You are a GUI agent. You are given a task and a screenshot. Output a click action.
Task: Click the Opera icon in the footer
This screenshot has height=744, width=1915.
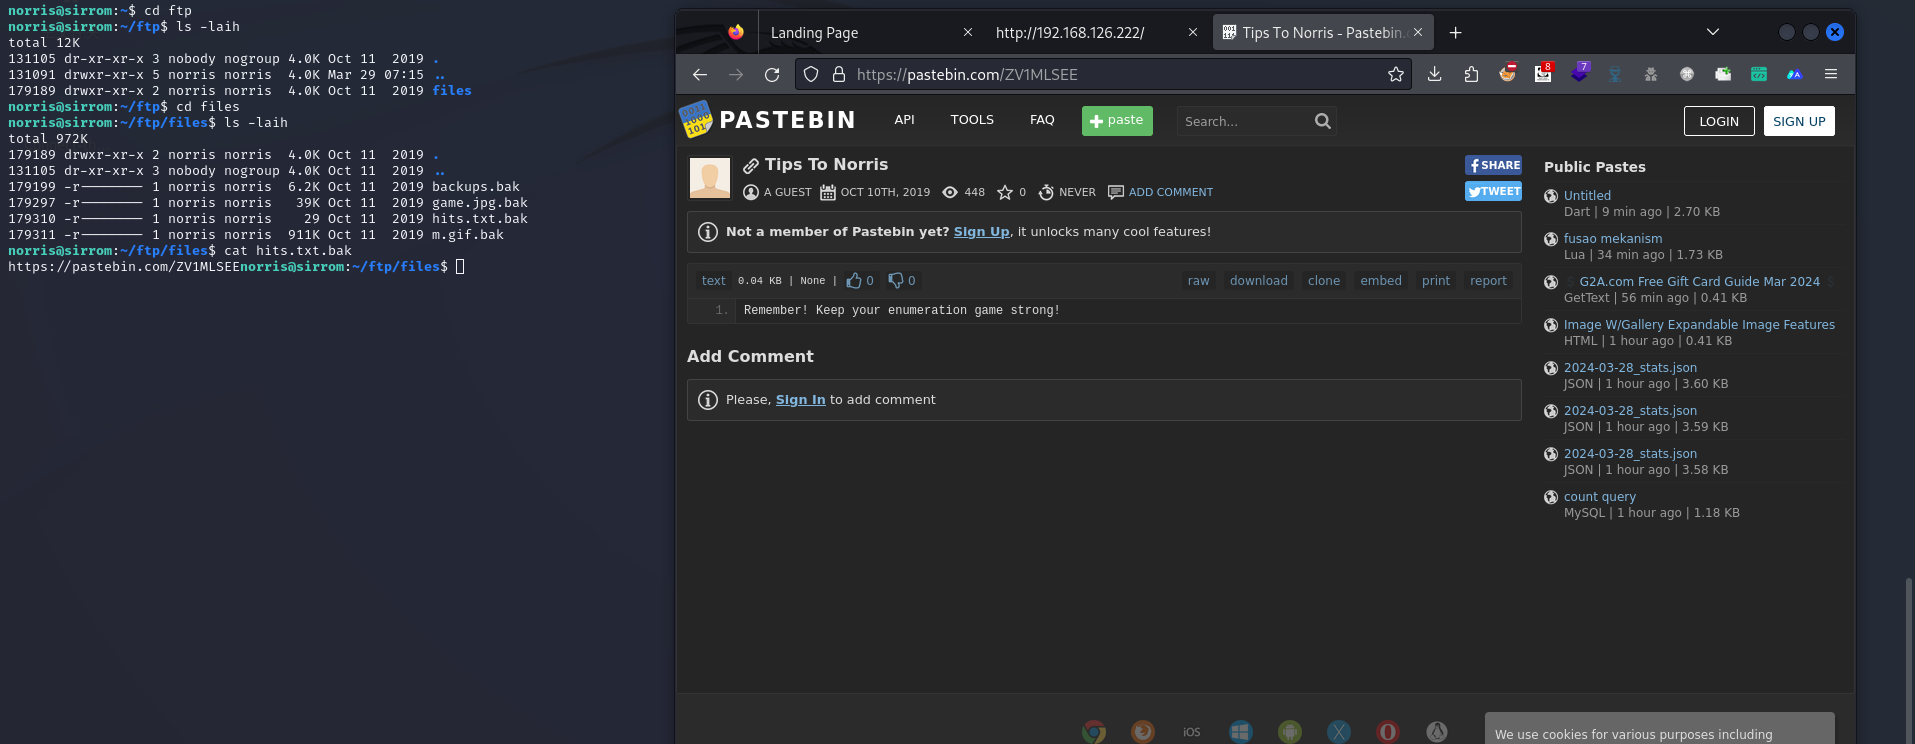[x=1388, y=732]
